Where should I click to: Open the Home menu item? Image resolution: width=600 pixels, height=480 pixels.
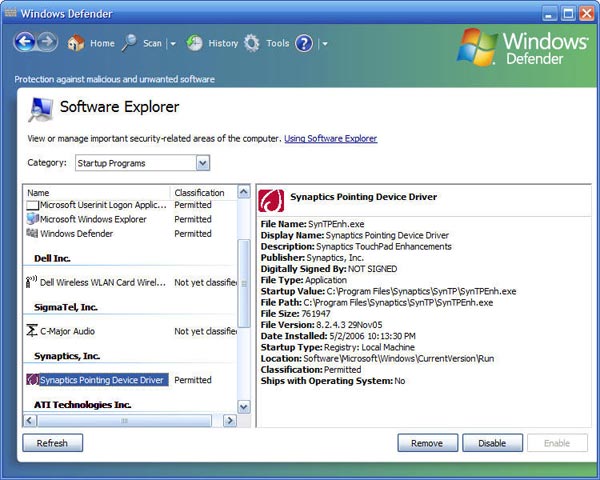(x=102, y=43)
